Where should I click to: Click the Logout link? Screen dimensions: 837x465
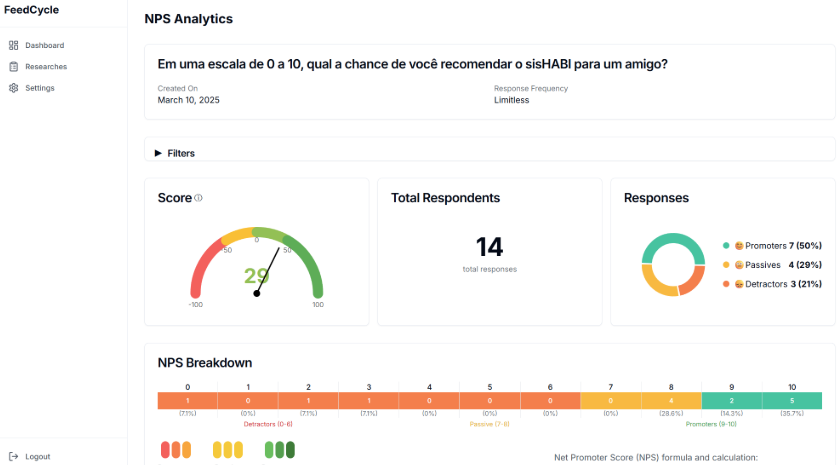click(x=29, y=456)
